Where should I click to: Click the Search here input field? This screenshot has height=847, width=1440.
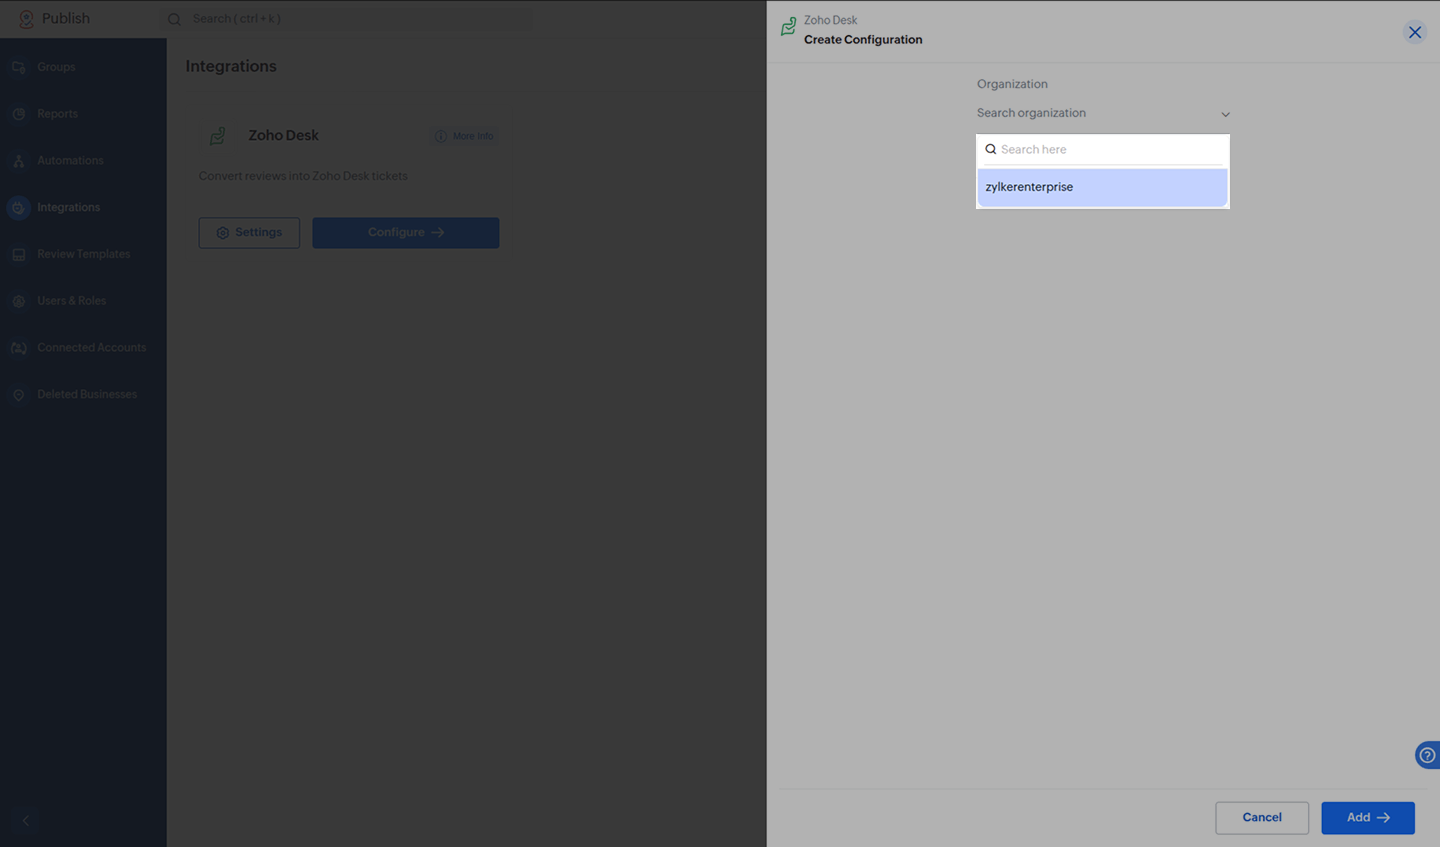pyautogui.click(x=1103, y=149)
